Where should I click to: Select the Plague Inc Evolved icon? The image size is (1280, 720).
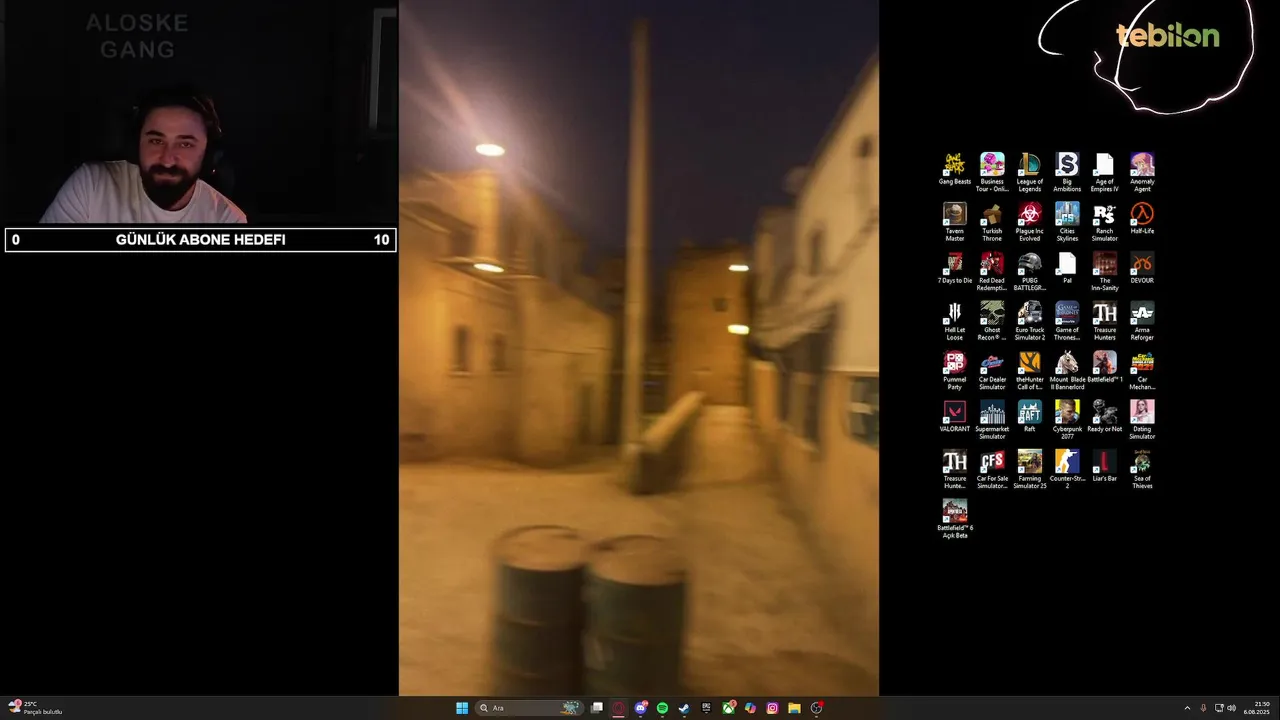click(1030, 222)
